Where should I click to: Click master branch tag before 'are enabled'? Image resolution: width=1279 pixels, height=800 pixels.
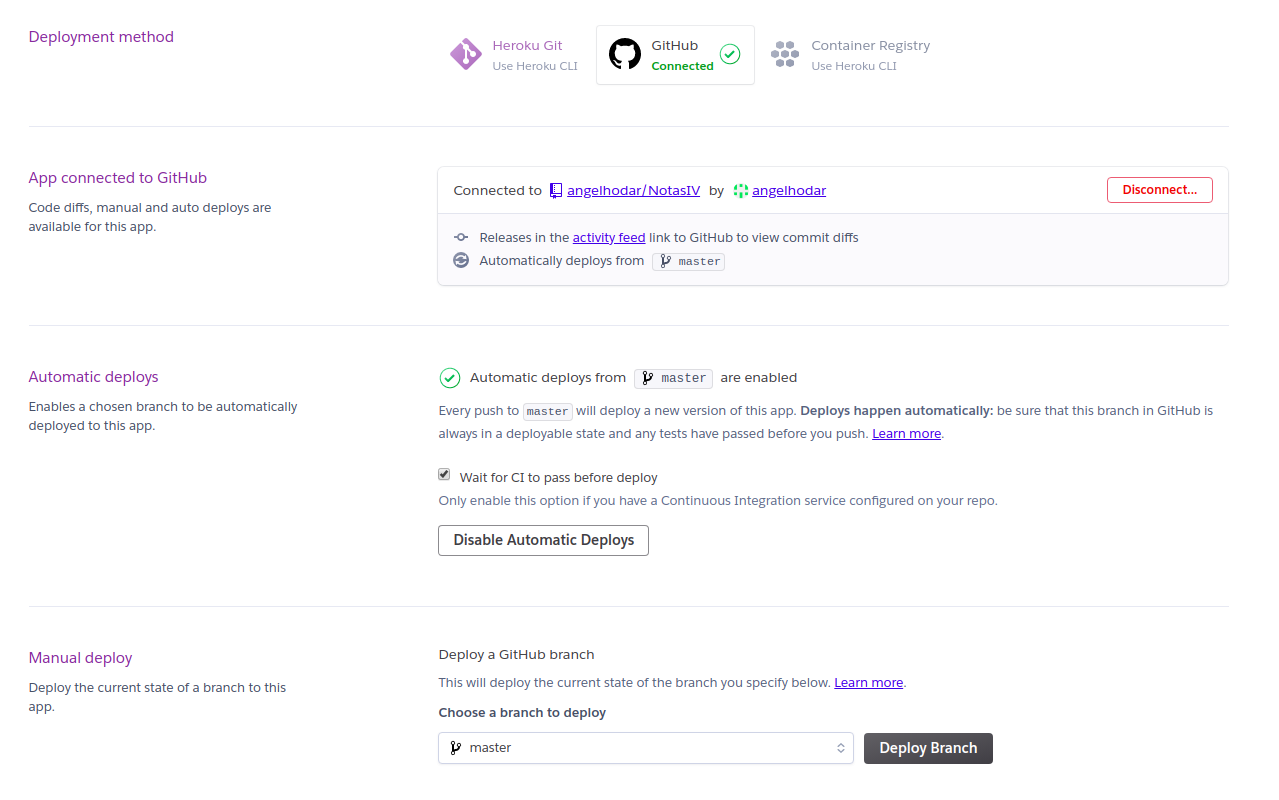(x=673, y=378)
